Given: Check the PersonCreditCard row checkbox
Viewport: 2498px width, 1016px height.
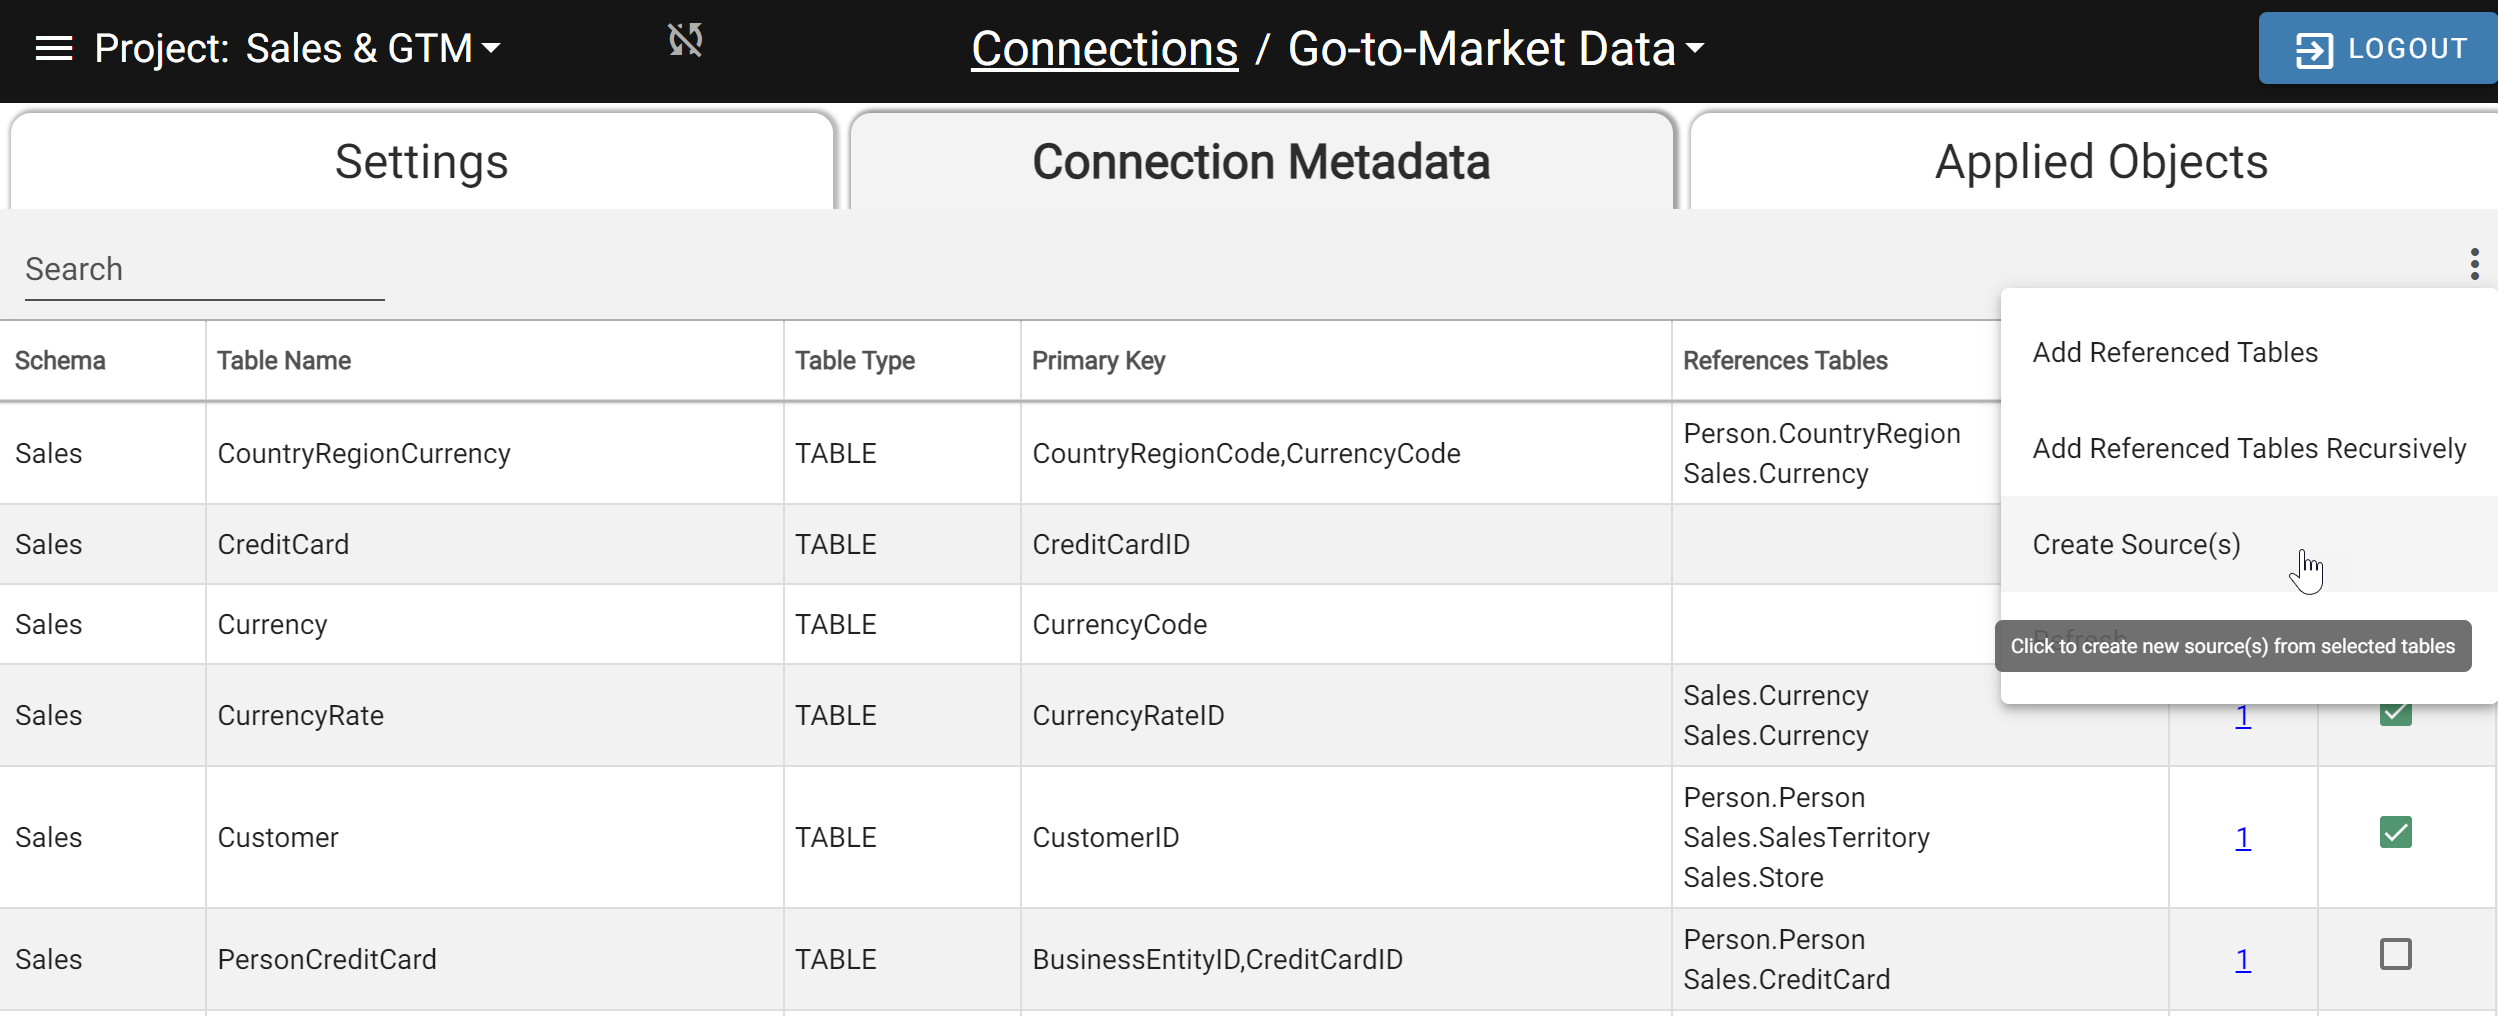Looking at the screenshot, I should coord(2395,954).
